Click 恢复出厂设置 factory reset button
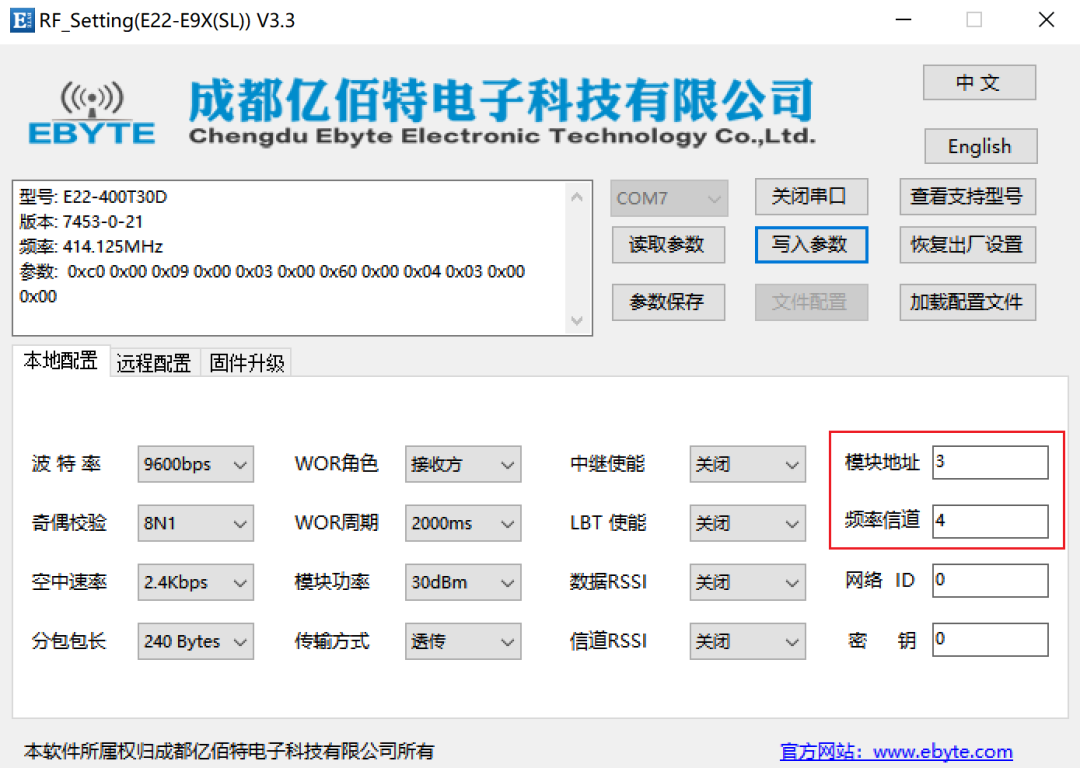Viewport: 1080px width, 768px height. [967, 245]
